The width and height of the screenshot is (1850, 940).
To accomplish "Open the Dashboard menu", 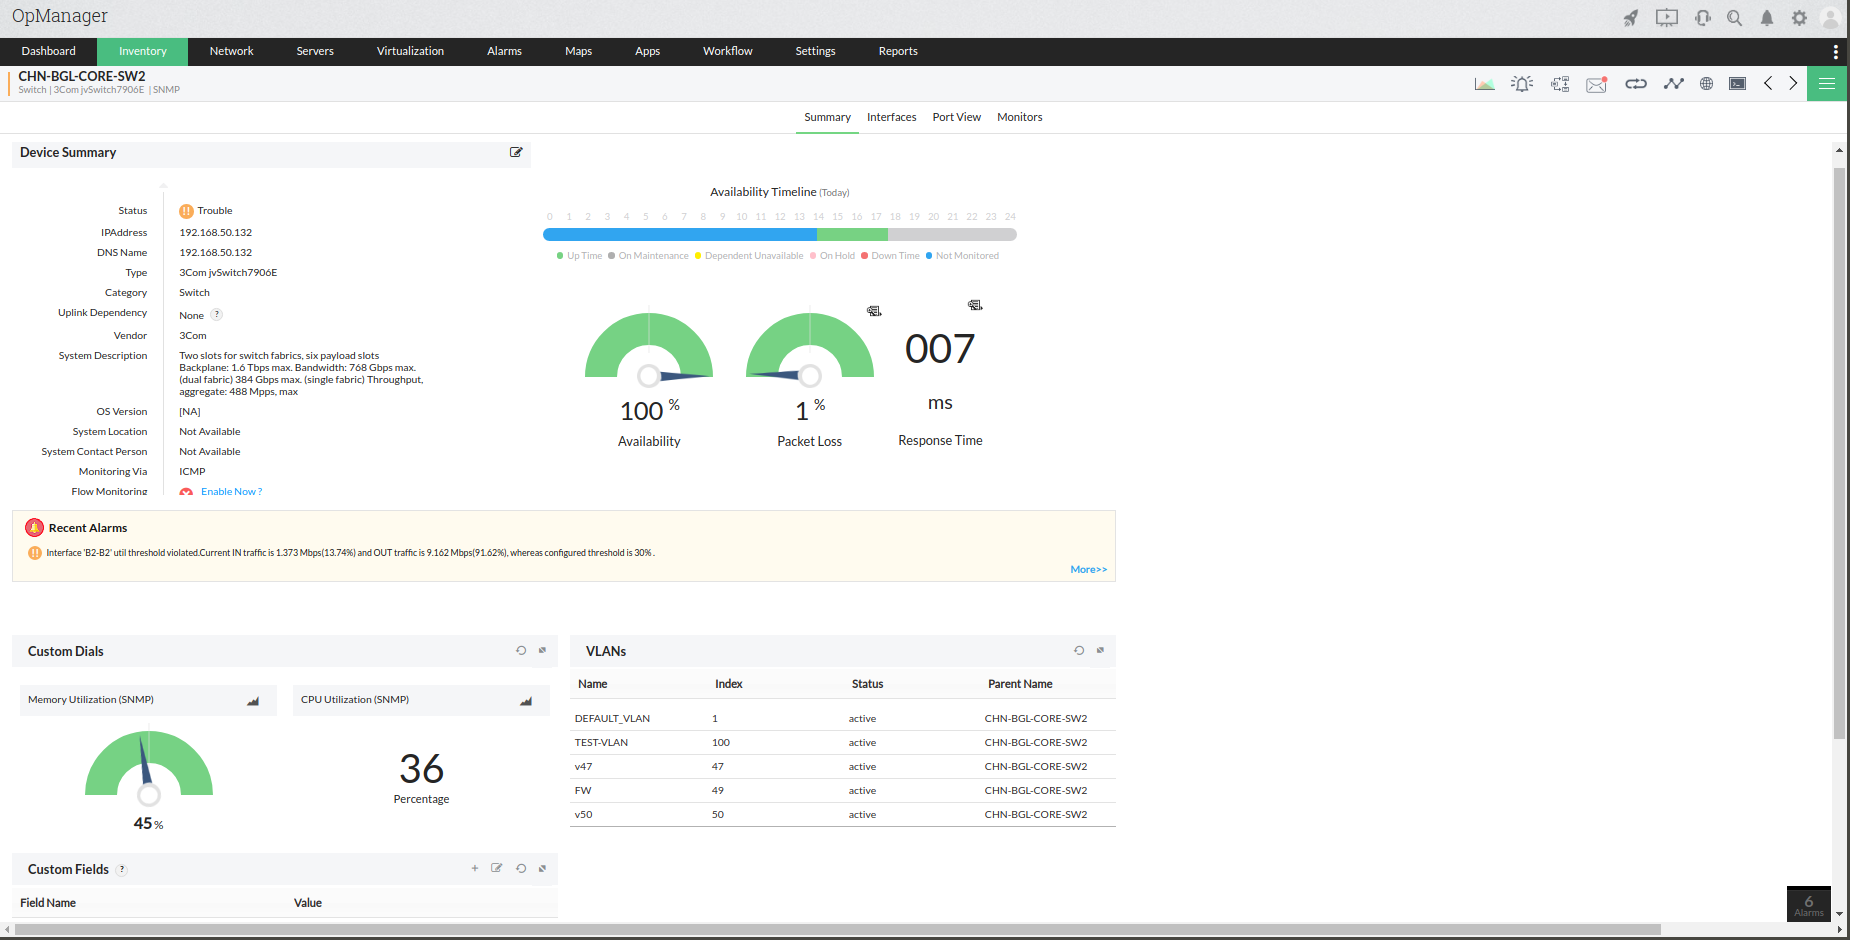I will pos(49,52).
